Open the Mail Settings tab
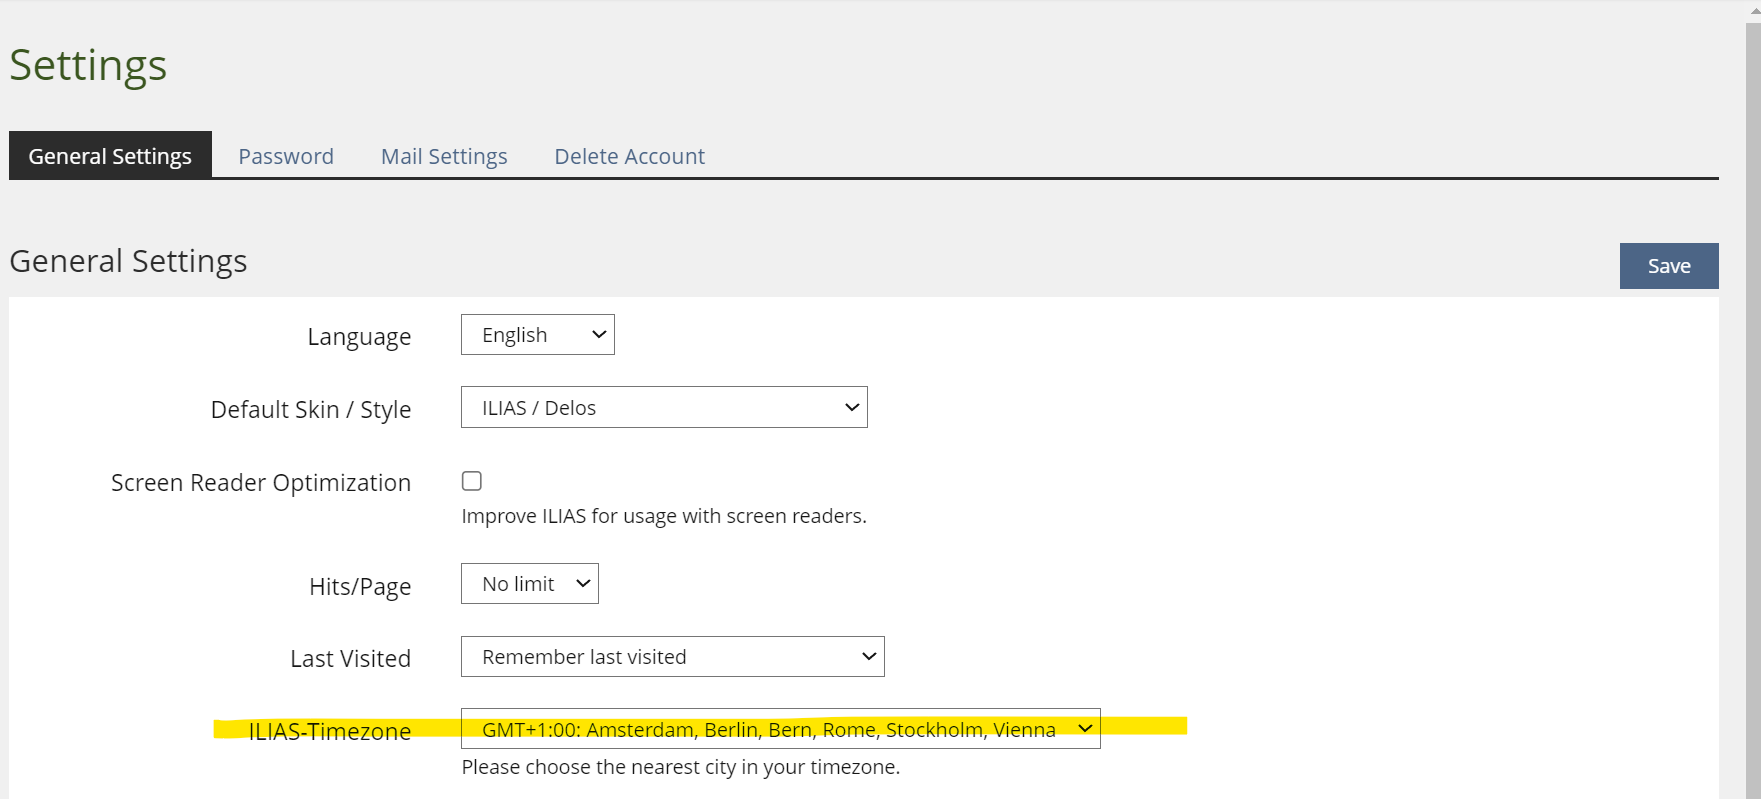Screen dimensions: 1761x799 click(444, 156)
